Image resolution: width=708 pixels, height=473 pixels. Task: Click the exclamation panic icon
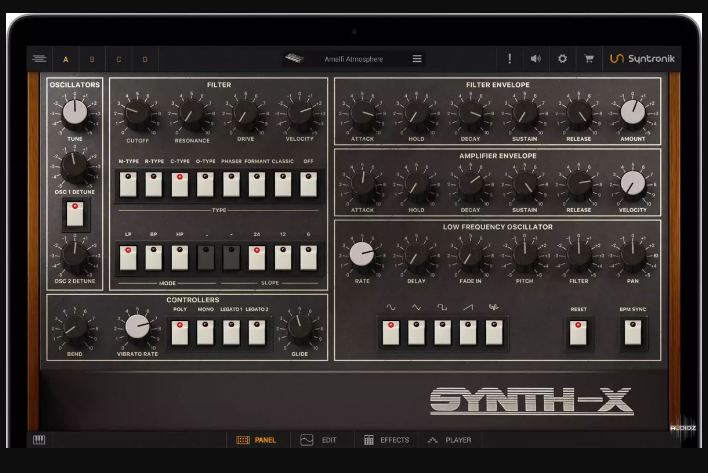tap(510, 59)
